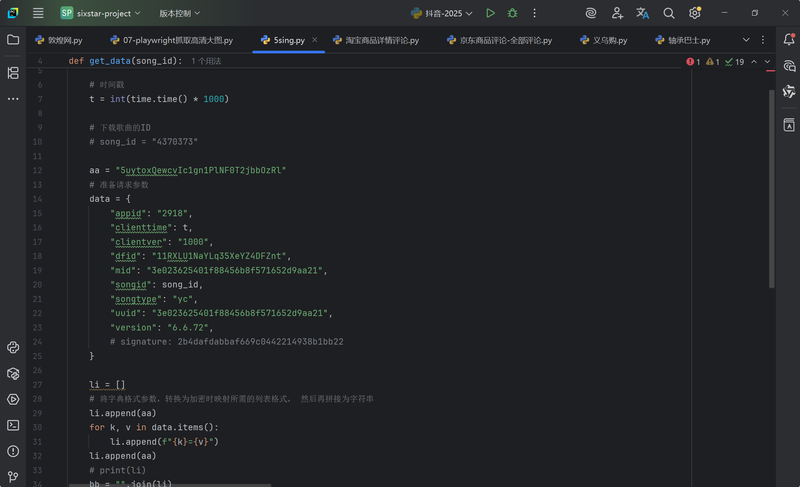
Task: Click the vertical editor scrollbar
Action: point(771,189)
